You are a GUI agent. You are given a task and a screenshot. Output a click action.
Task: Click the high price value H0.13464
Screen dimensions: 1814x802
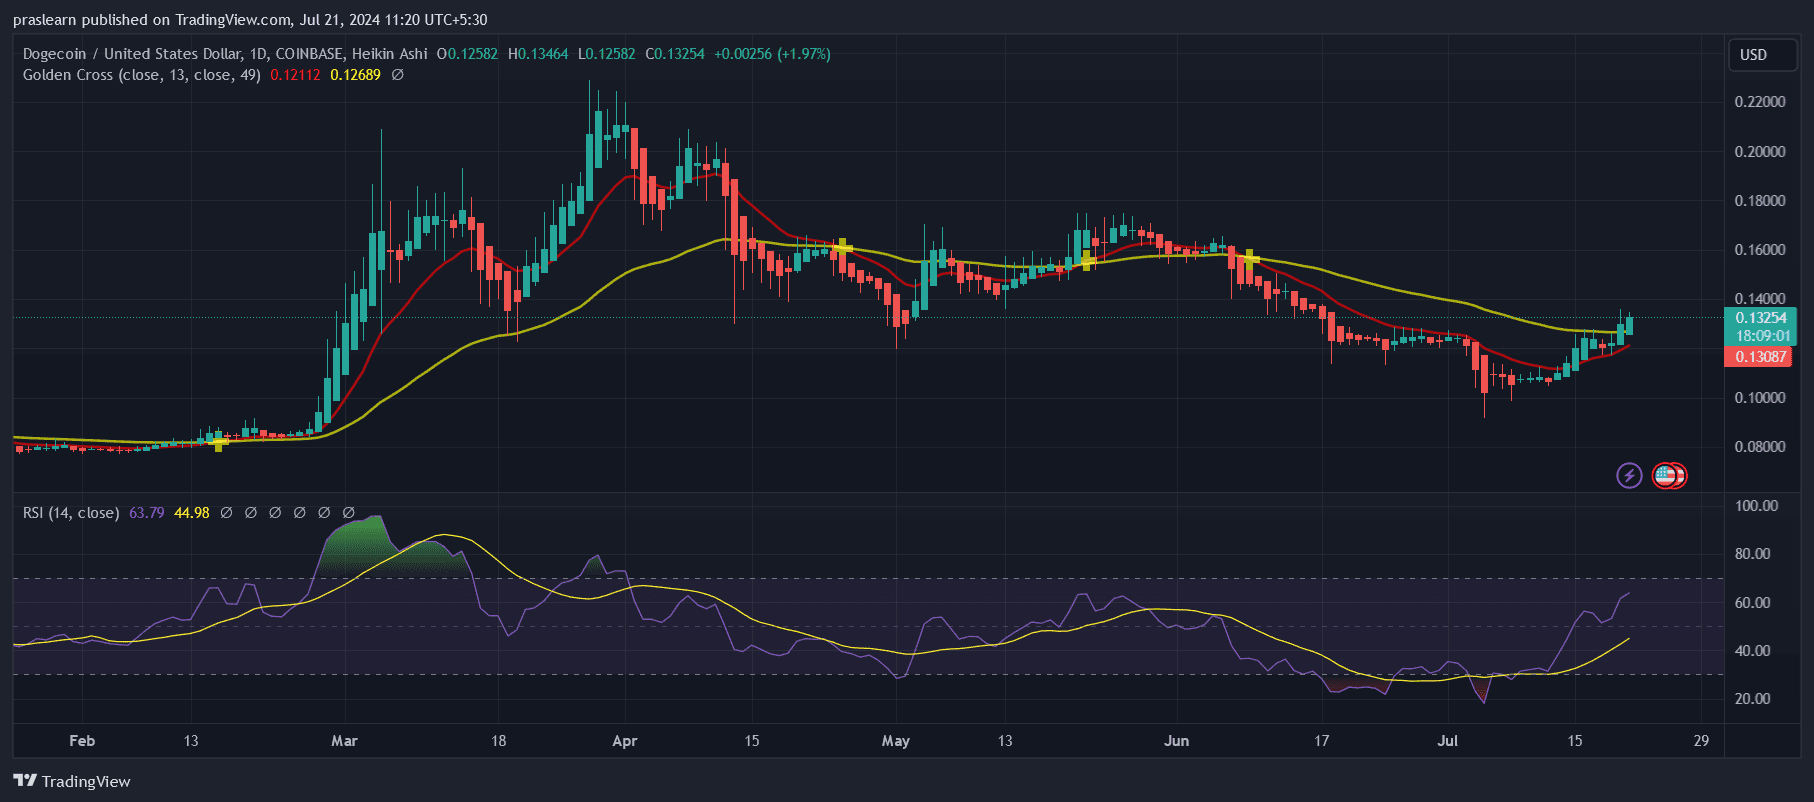538,54
